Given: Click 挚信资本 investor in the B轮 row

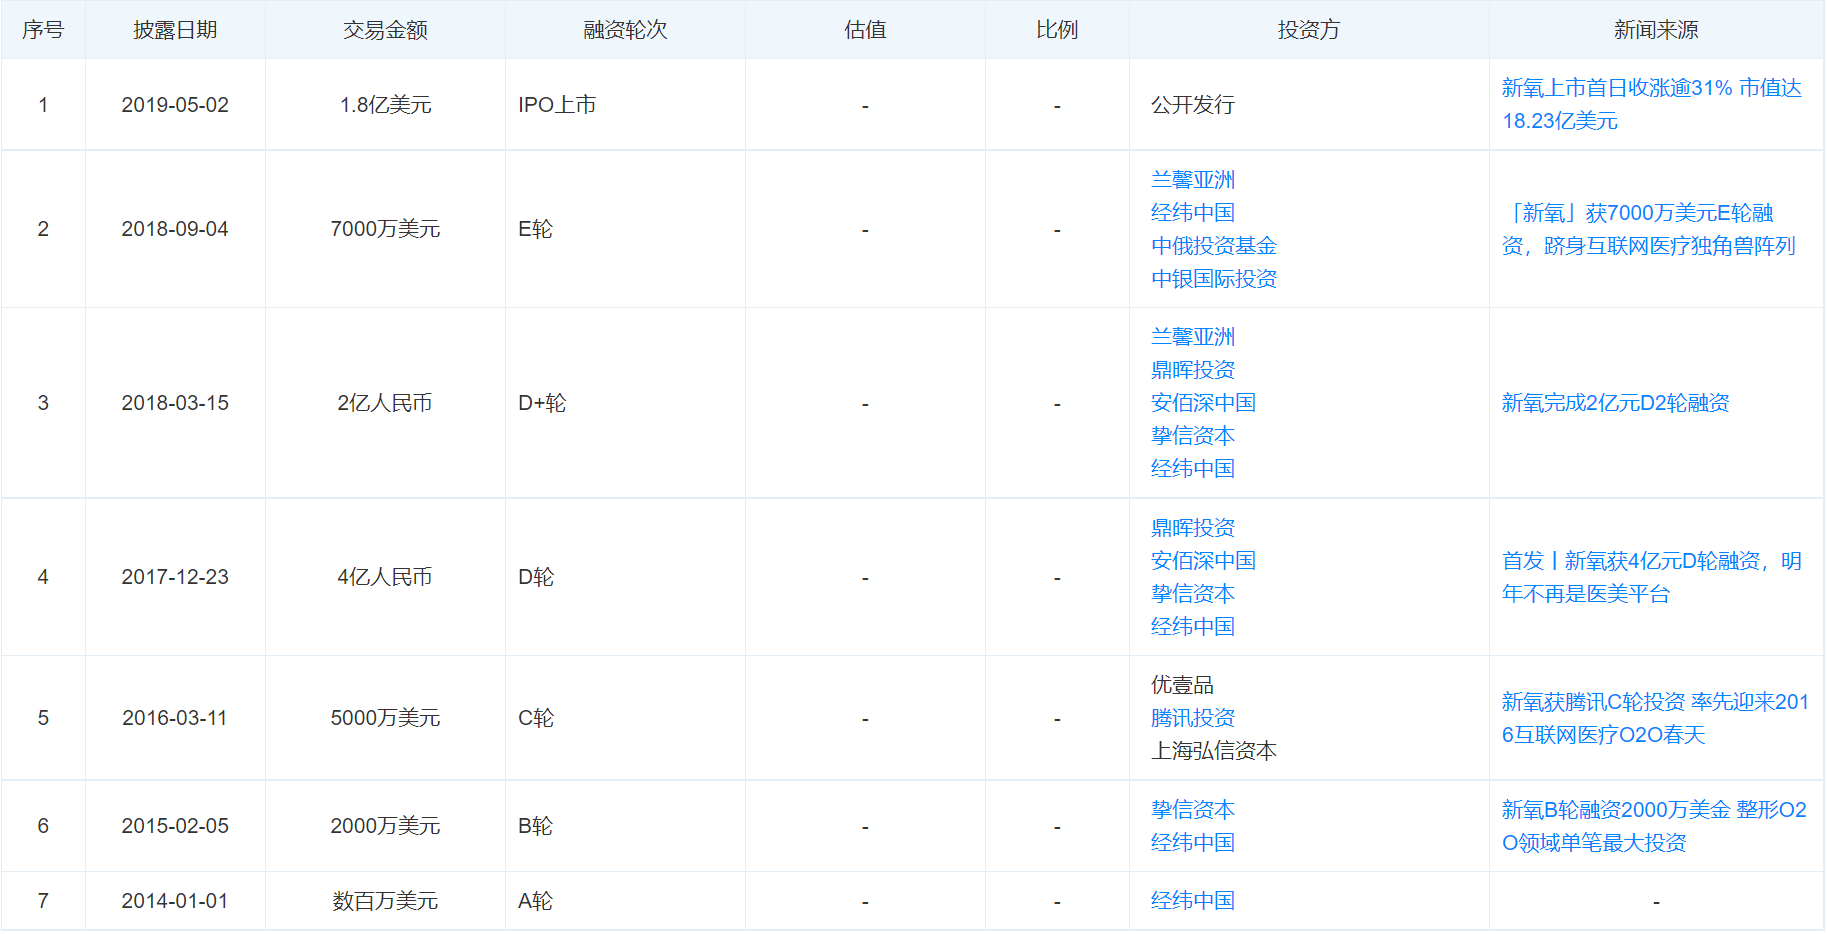Looking at the screenshot, I should [1193, 810].
